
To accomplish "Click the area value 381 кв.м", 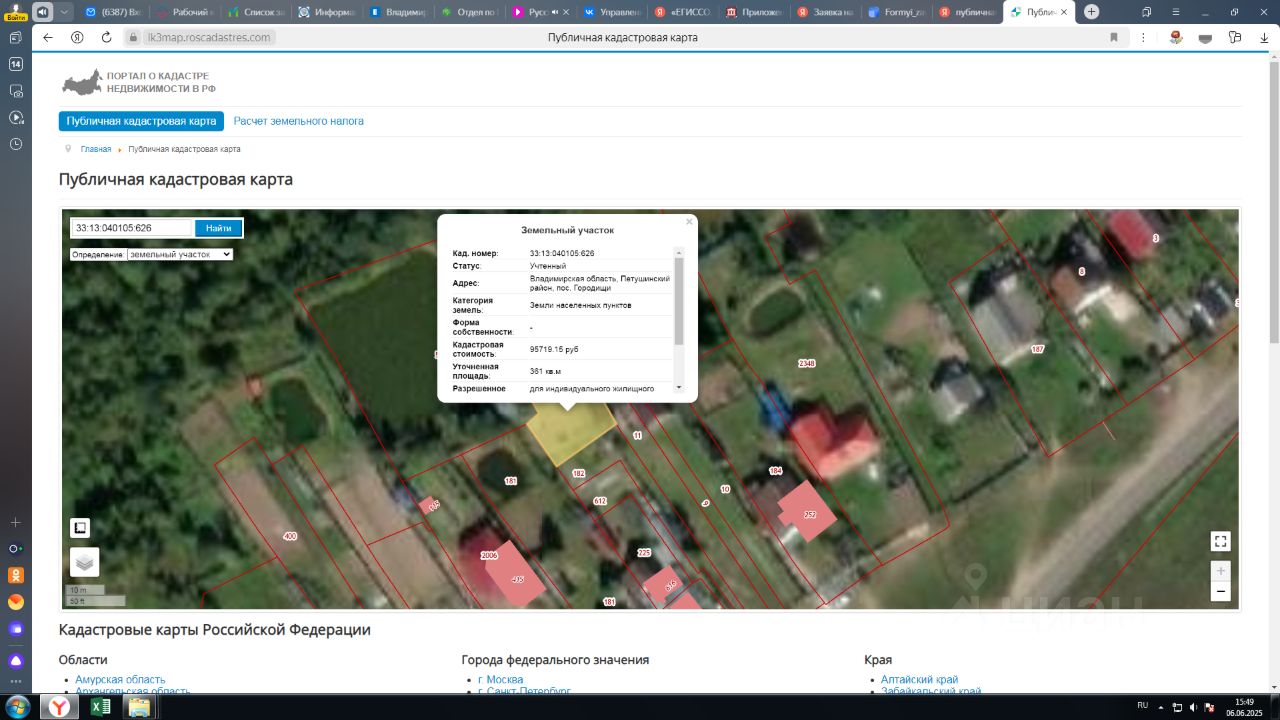I will coord(546,371).
